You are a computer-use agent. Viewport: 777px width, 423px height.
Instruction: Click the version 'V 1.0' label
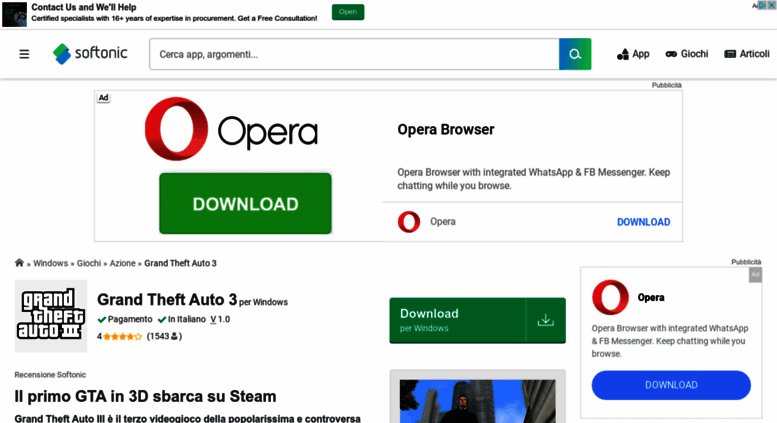tap(221, 319)
